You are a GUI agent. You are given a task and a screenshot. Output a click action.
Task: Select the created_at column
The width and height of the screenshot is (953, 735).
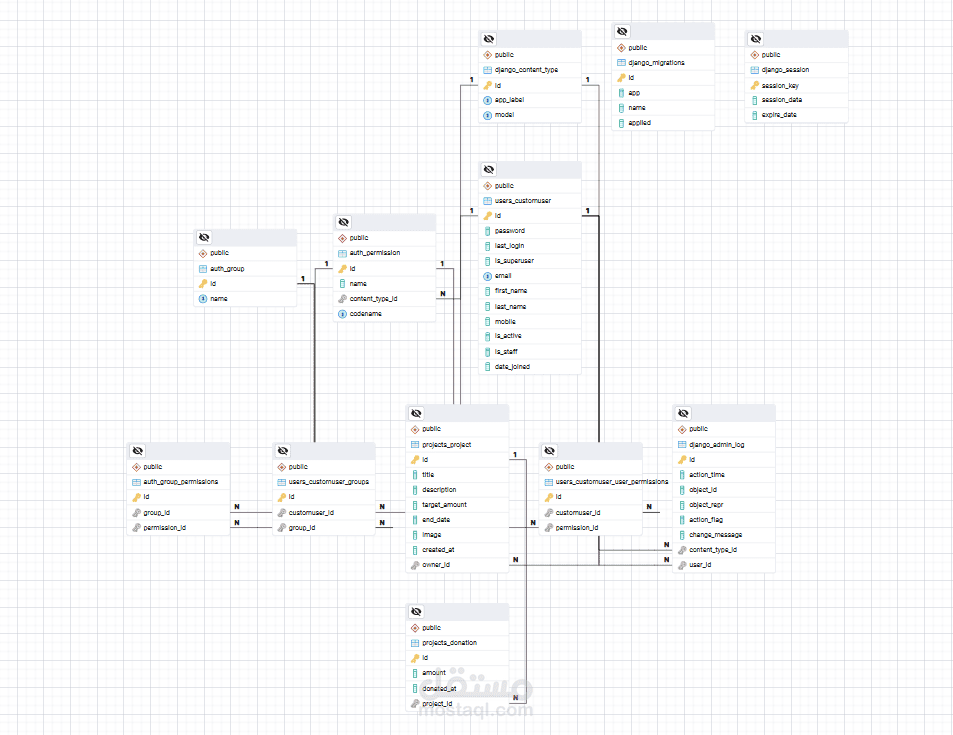click(438, 550)
